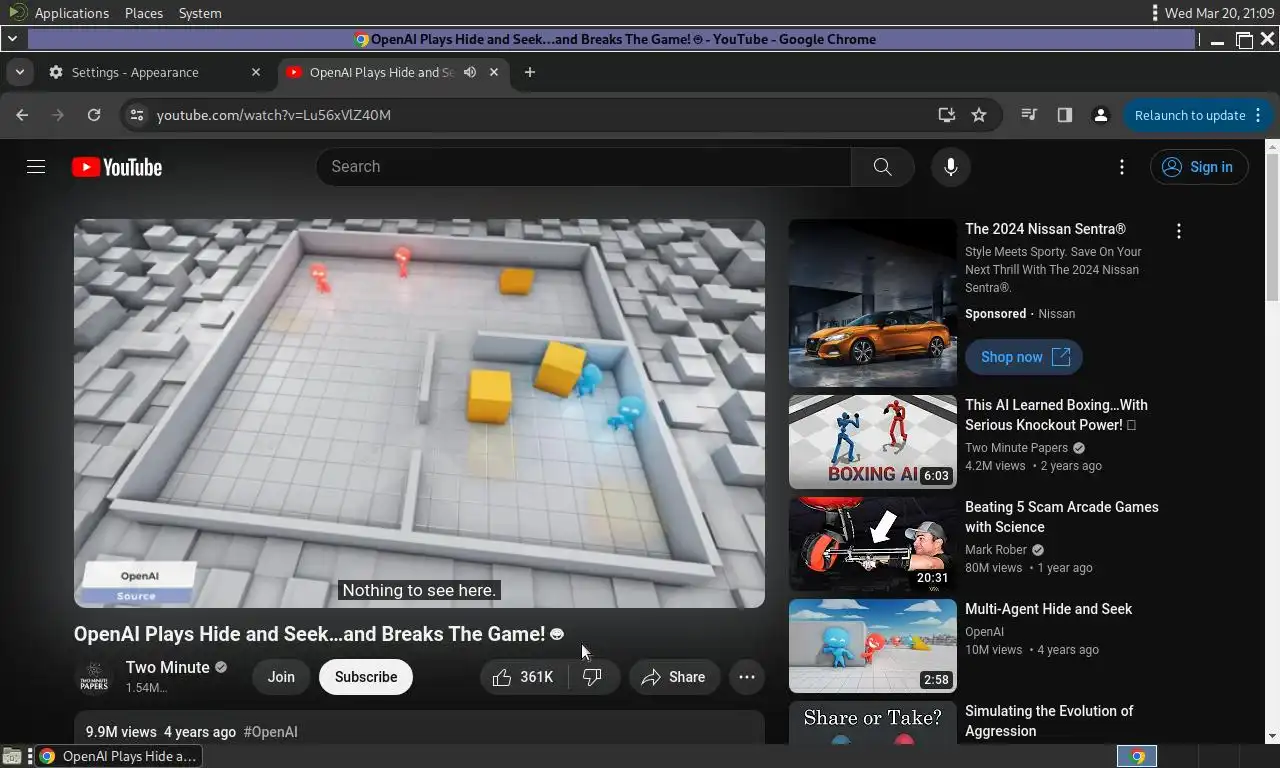
Task: Open Nissan Sentra ad thumbnail
Action: 872,303
